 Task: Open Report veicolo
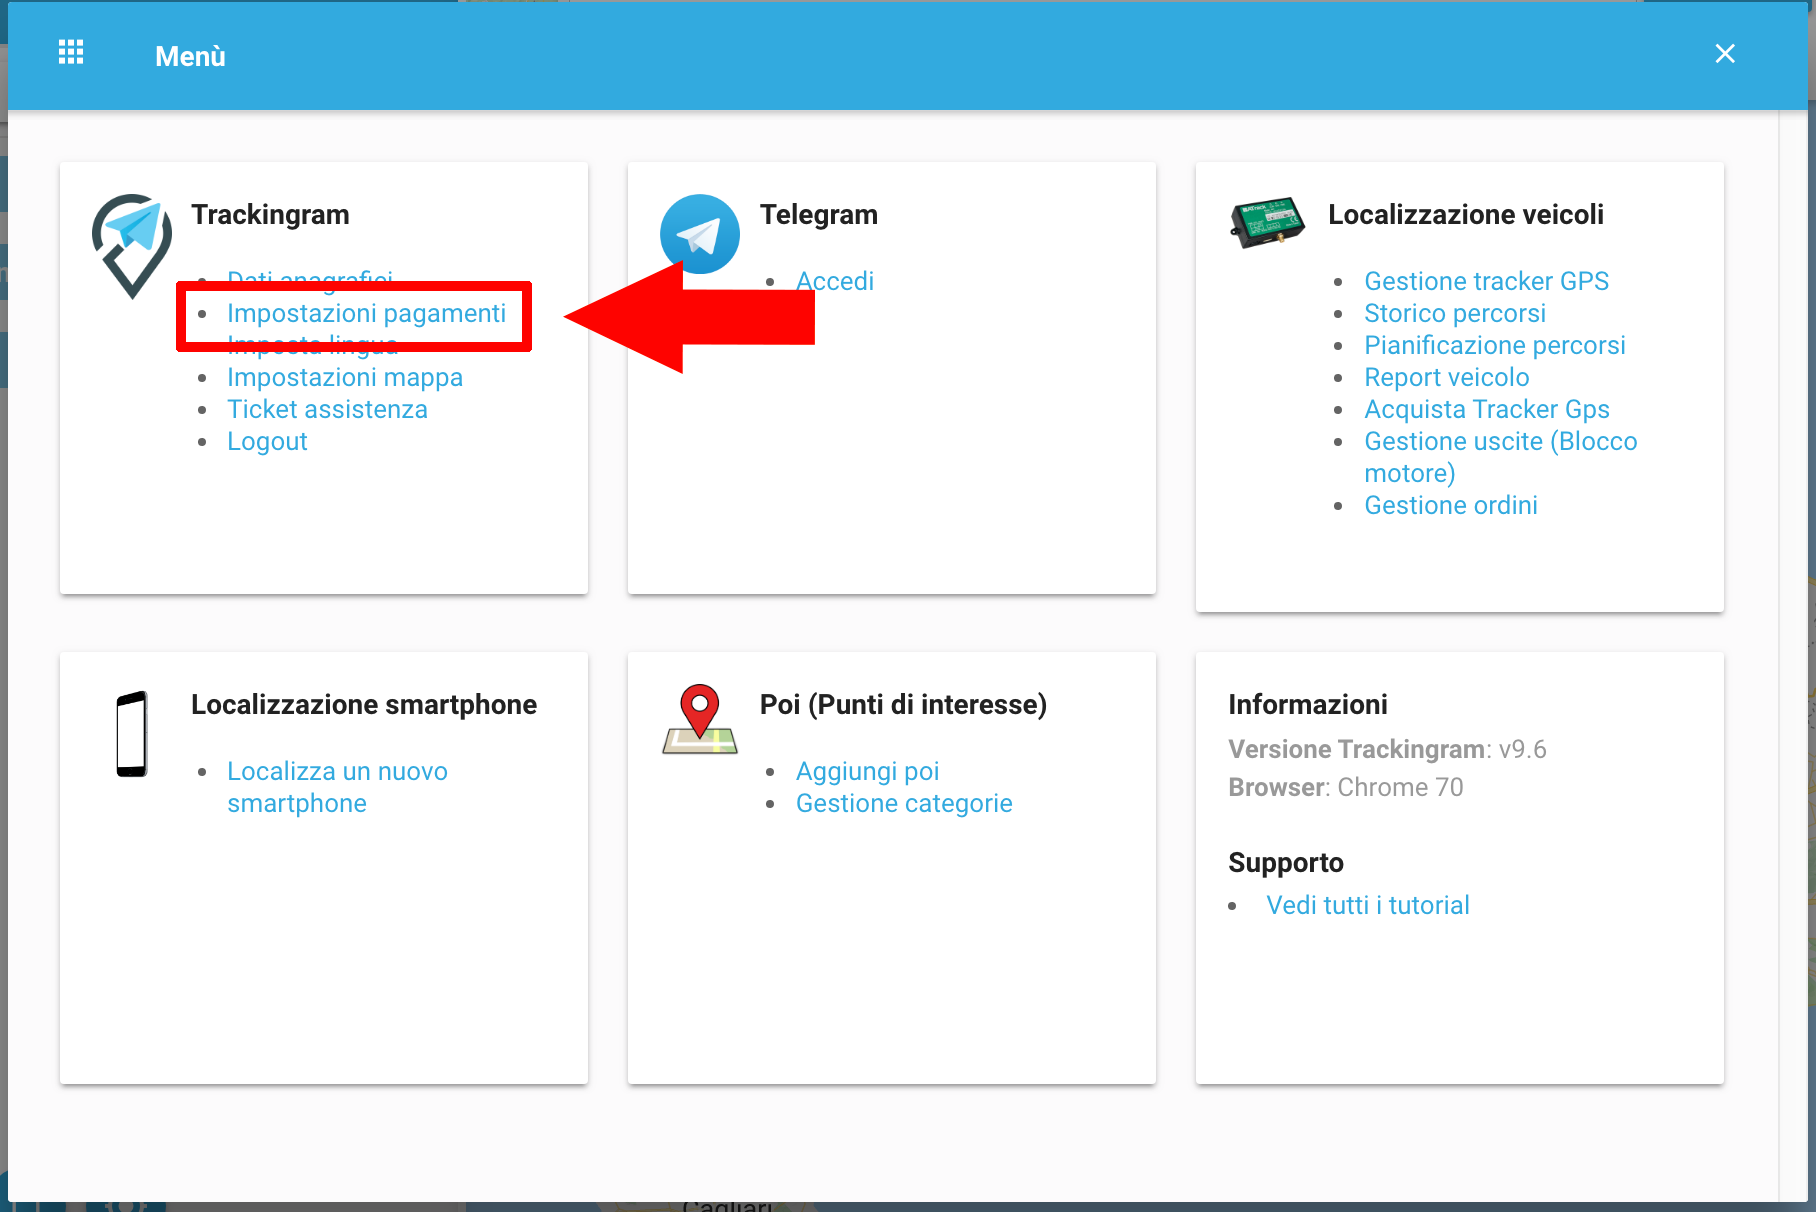(1447, 377)
